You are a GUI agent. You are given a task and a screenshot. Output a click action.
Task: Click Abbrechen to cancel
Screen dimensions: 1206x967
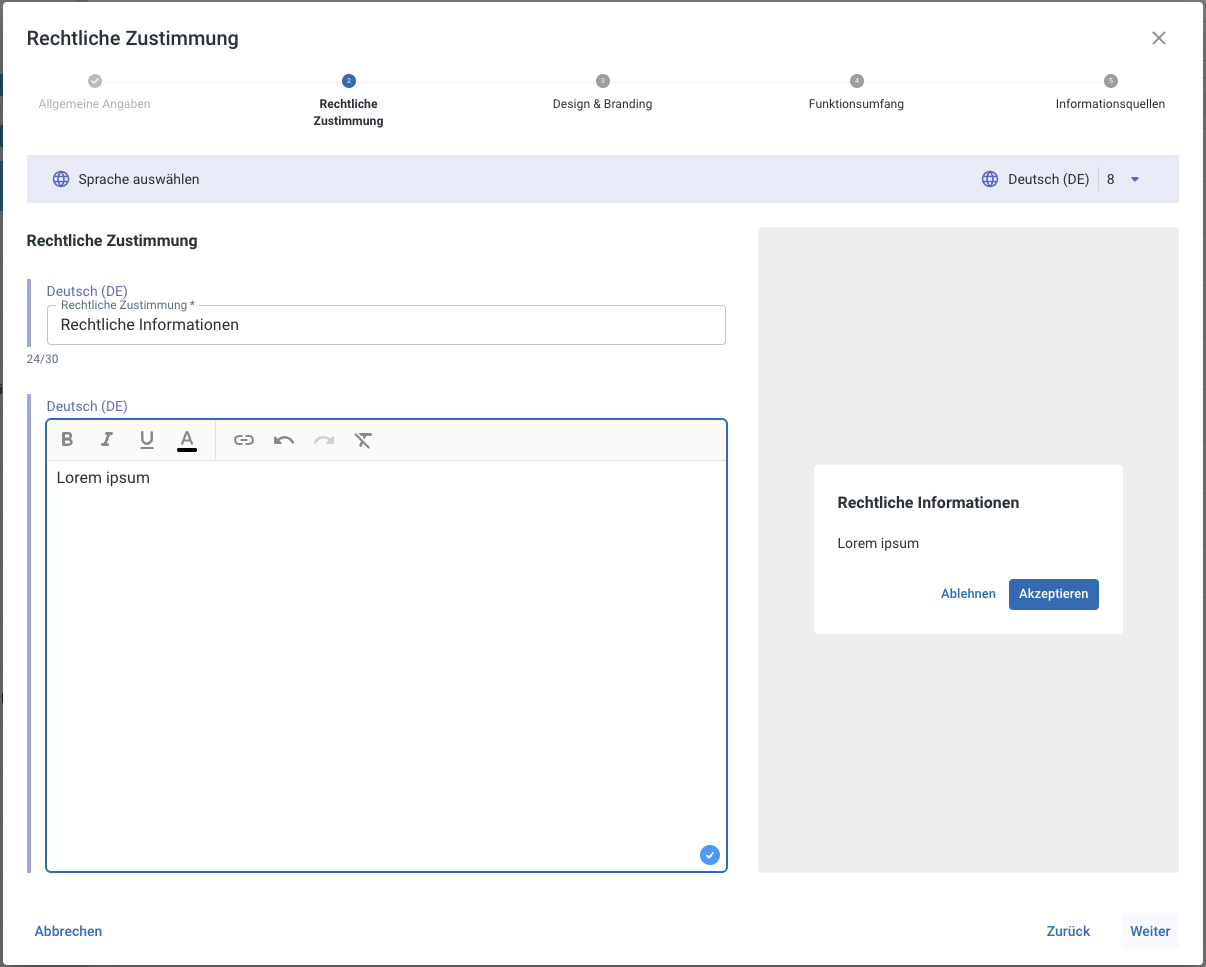pyautogui.click(x=68, y=931)
